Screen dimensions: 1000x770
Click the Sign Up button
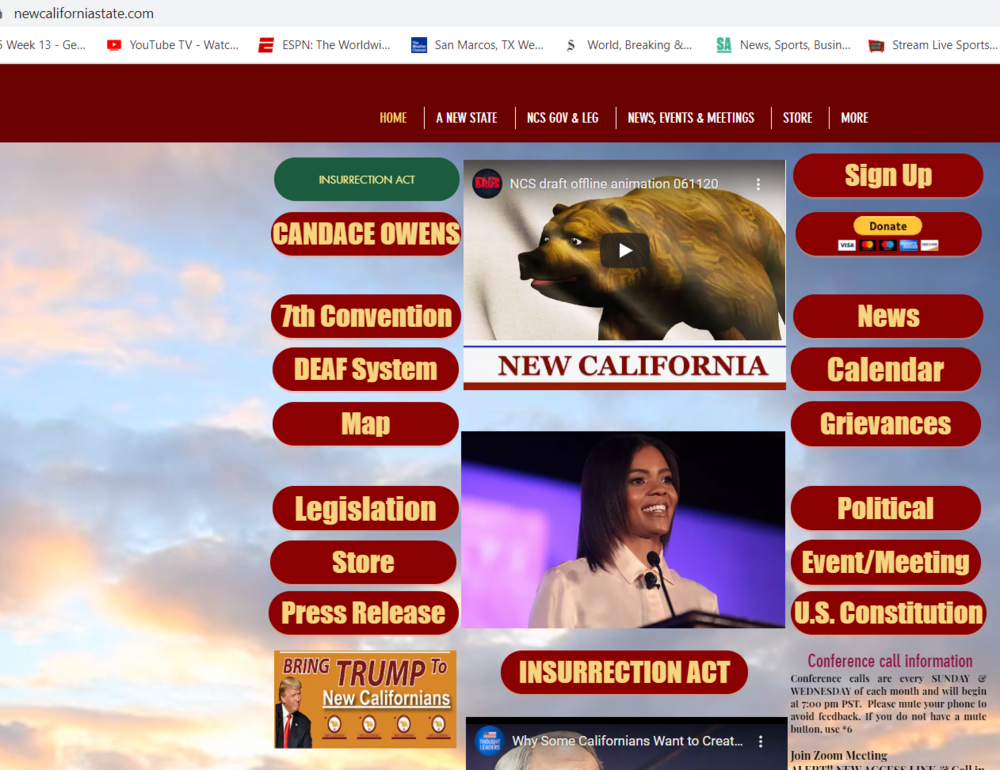point(888,176)
